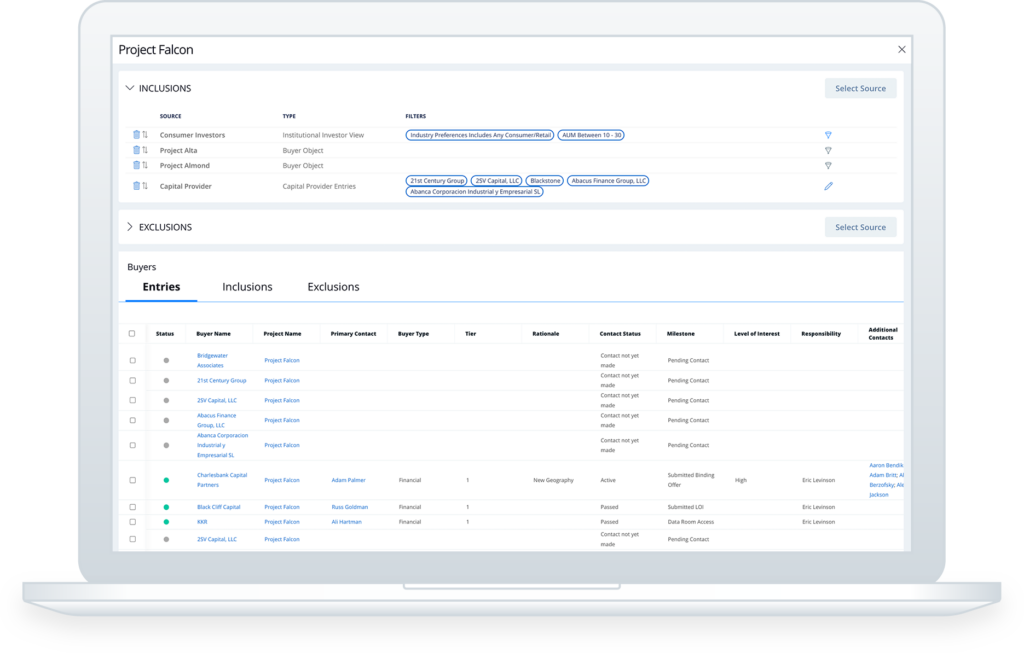Open Black Cliff Capital buyer link
The image size is (1024, 653).
pos(218,507)
